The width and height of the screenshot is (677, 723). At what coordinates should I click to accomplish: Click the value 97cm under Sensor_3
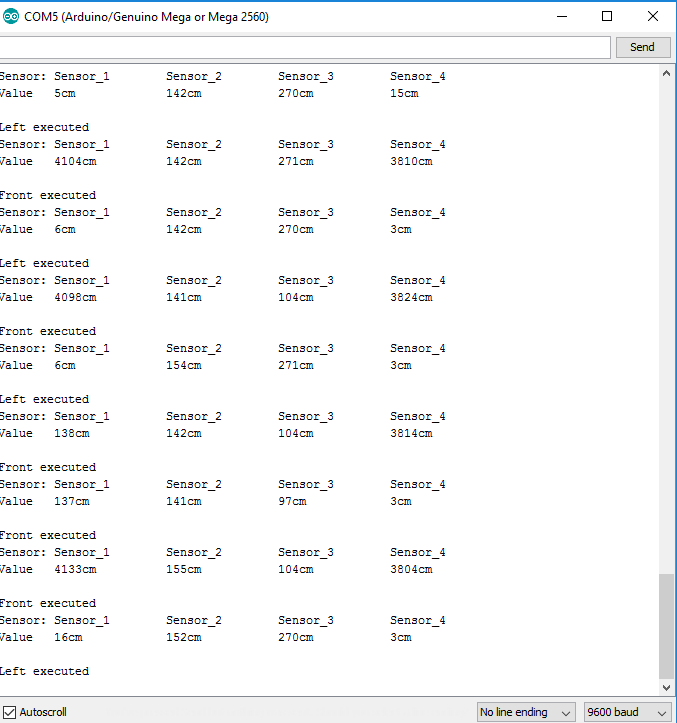click(292, 501)
